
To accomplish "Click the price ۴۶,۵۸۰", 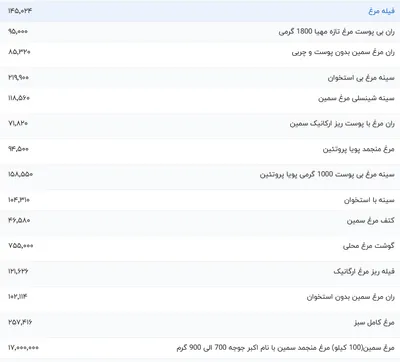I will coord(19,220).
